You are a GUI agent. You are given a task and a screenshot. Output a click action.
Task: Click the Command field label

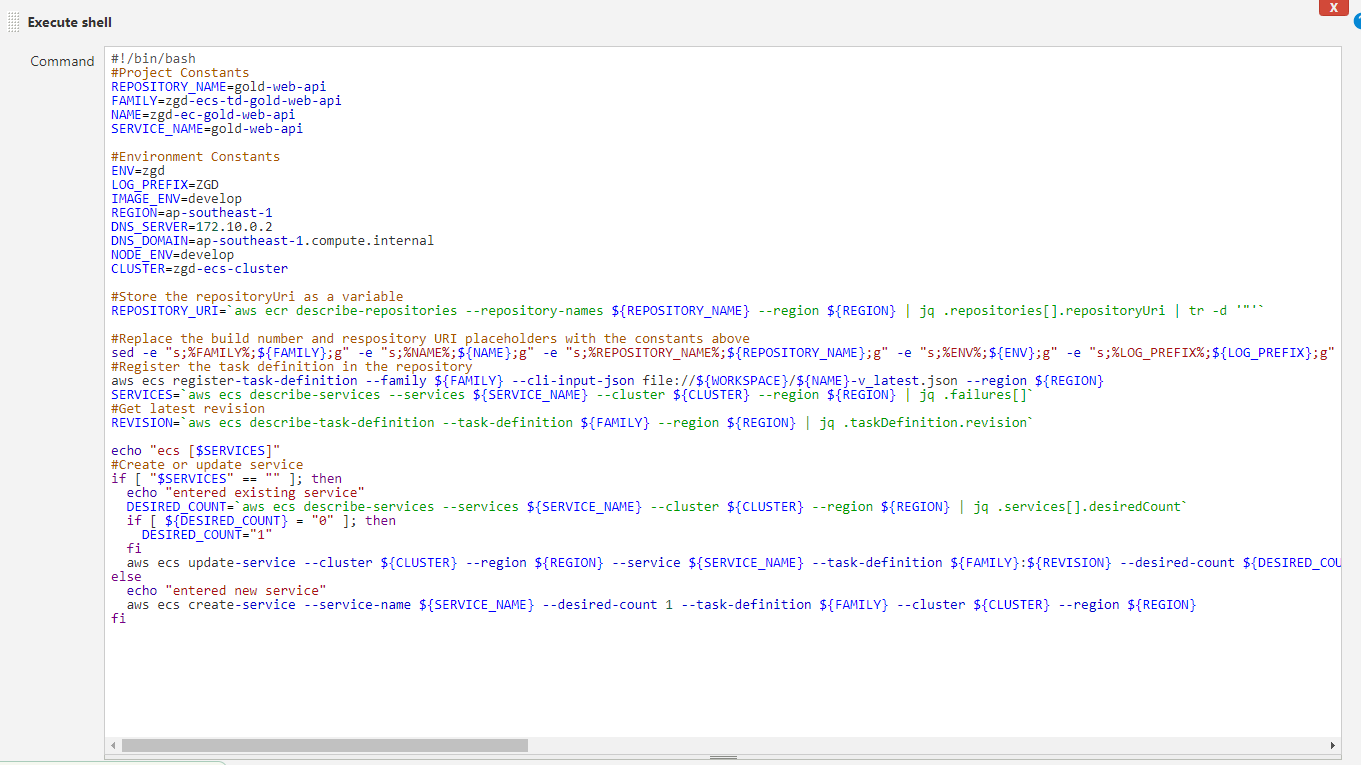pos(62,61)
